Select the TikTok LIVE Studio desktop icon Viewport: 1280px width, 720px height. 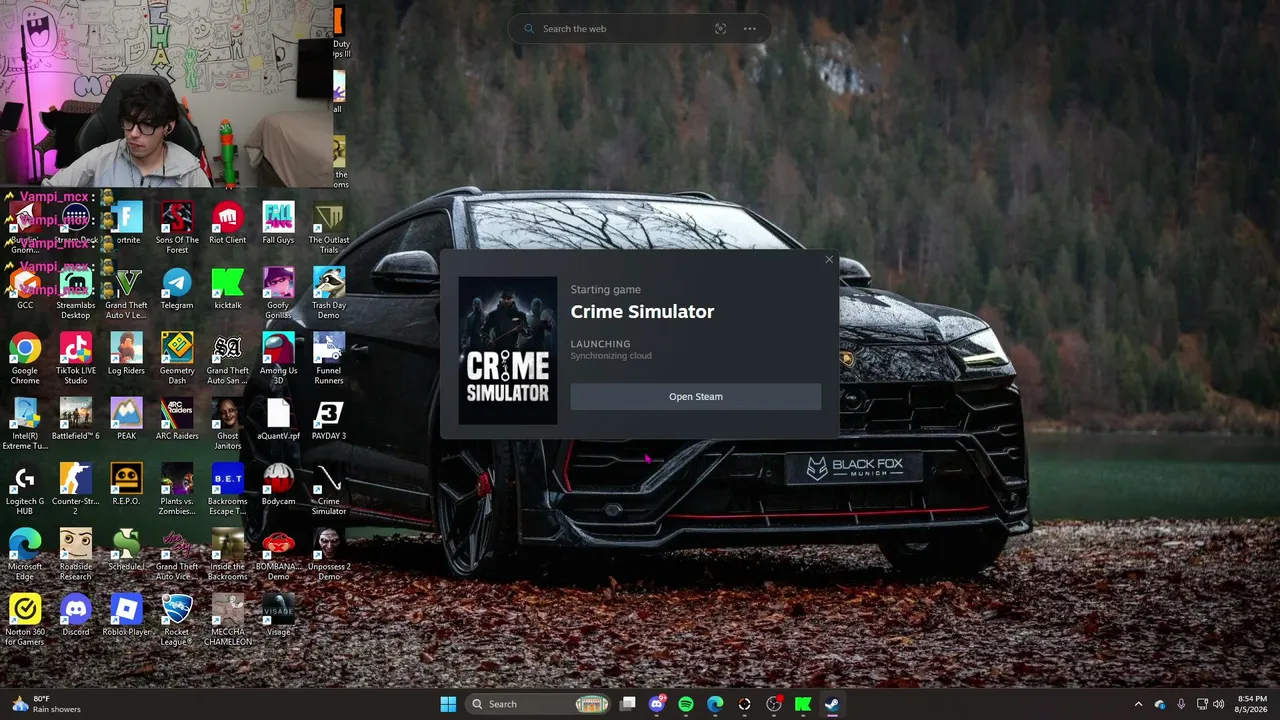tap(76, 359)
